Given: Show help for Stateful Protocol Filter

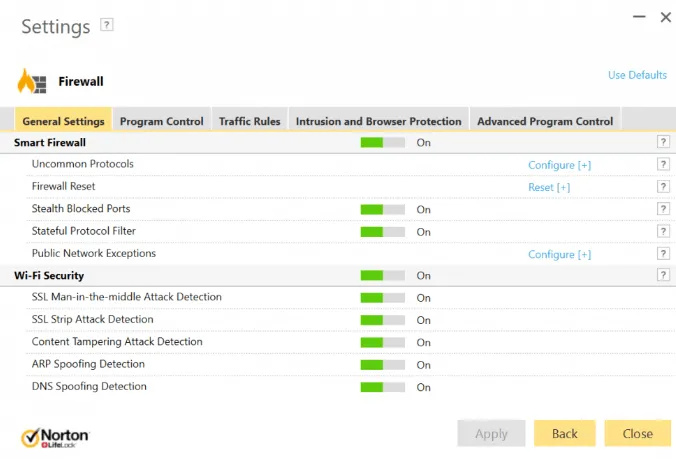Looking at the screenshot, I should click(x=662, y=232).
